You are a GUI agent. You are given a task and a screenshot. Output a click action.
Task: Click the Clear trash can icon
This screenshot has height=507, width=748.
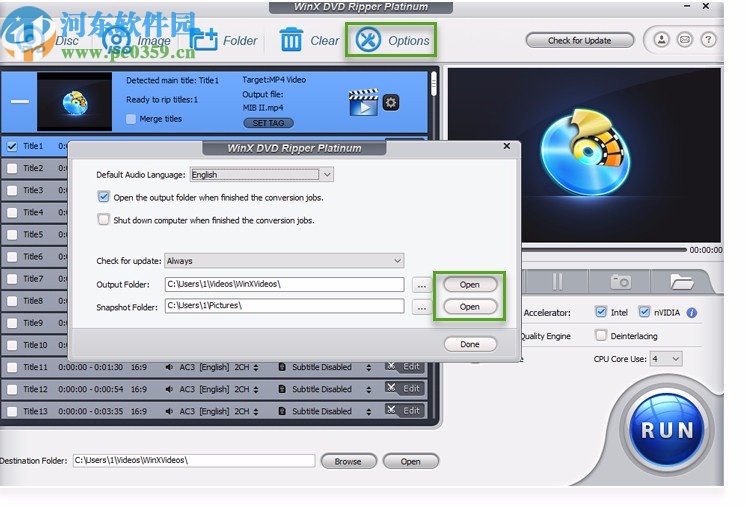pos(291,40)
